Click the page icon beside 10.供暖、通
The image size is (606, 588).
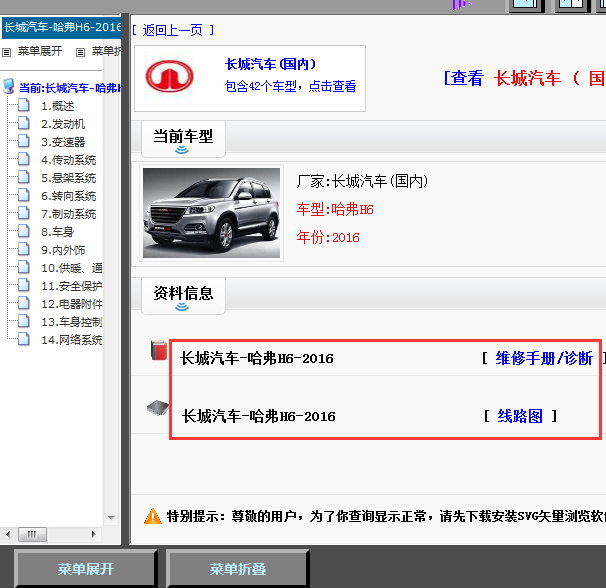(24, 267)
